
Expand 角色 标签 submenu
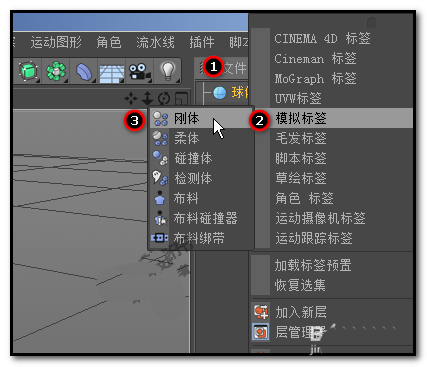[304, 198]
